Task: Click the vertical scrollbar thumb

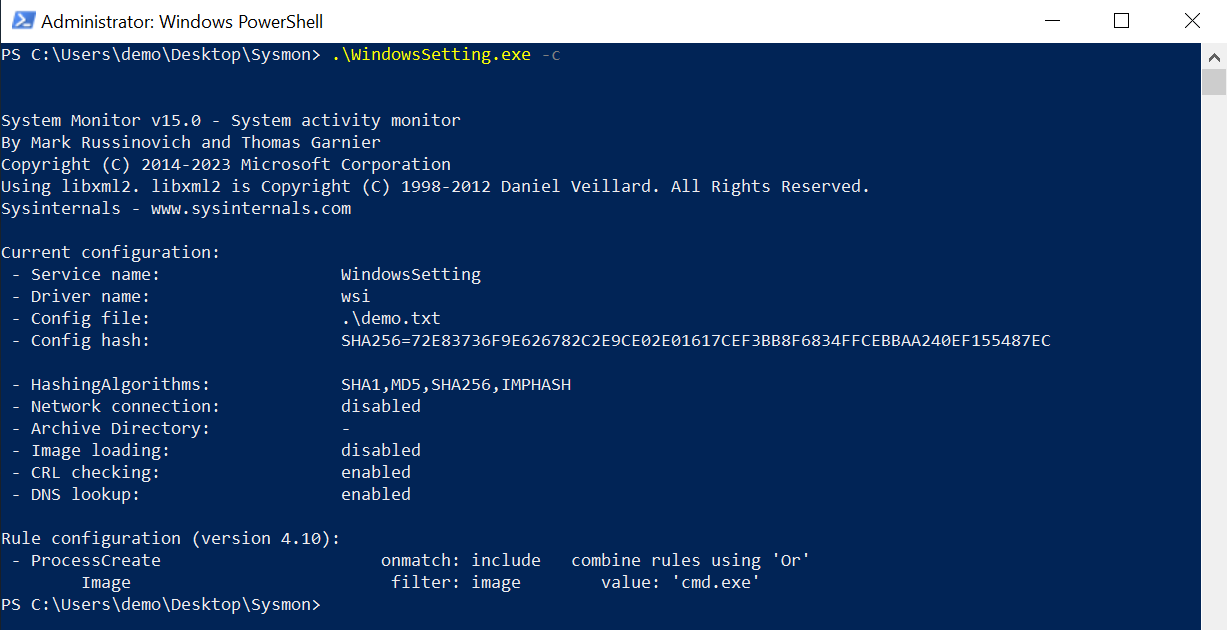Action: coord(1214,82)
